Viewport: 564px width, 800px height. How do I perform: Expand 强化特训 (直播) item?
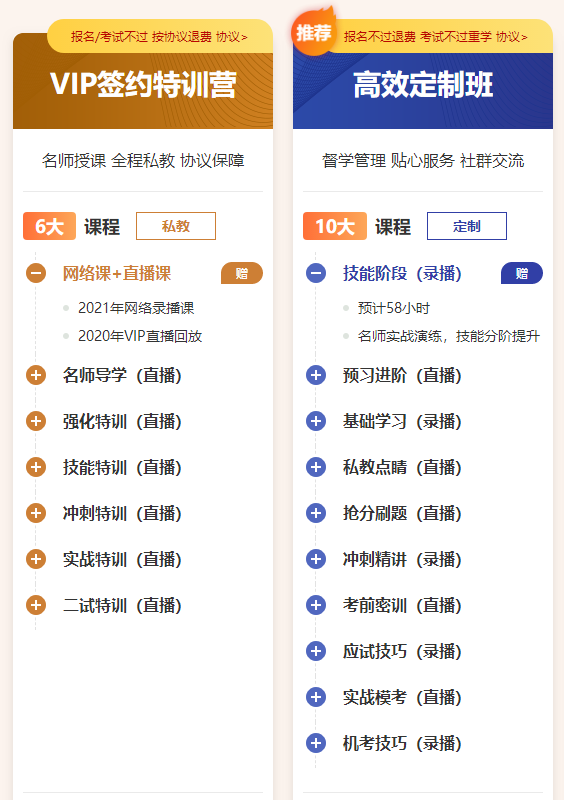pyautogui.click(x=36, y=421)
